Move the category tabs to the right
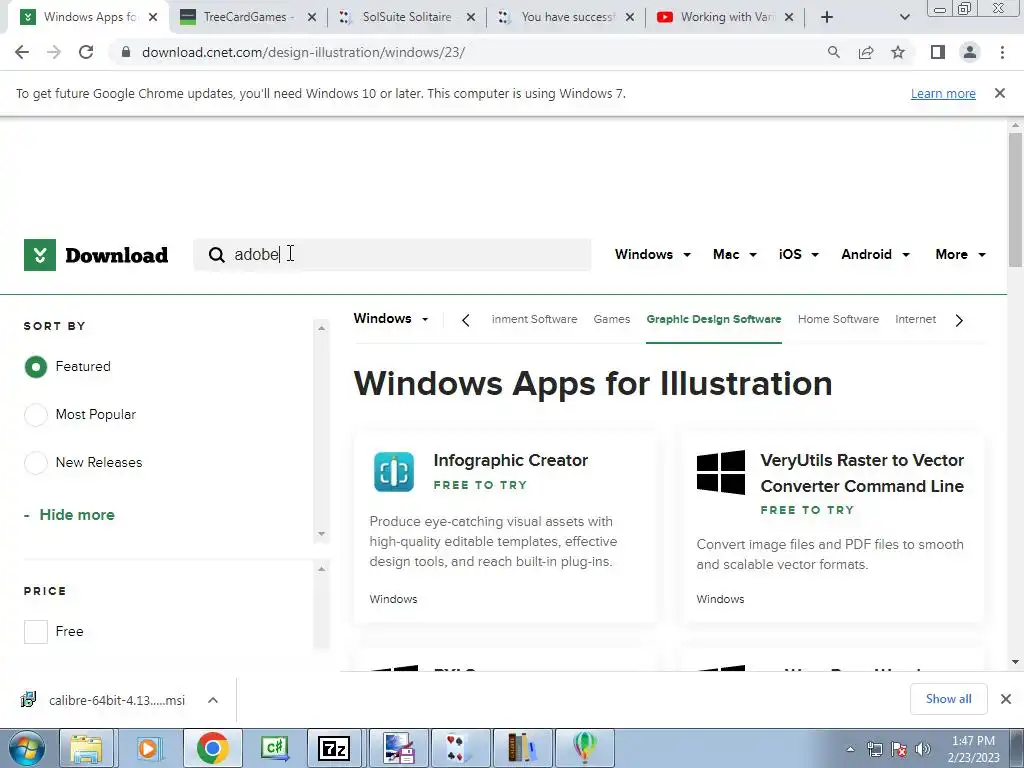This screenshot has width=1024, height=768. pyautogui.click(x=959, y=320)
